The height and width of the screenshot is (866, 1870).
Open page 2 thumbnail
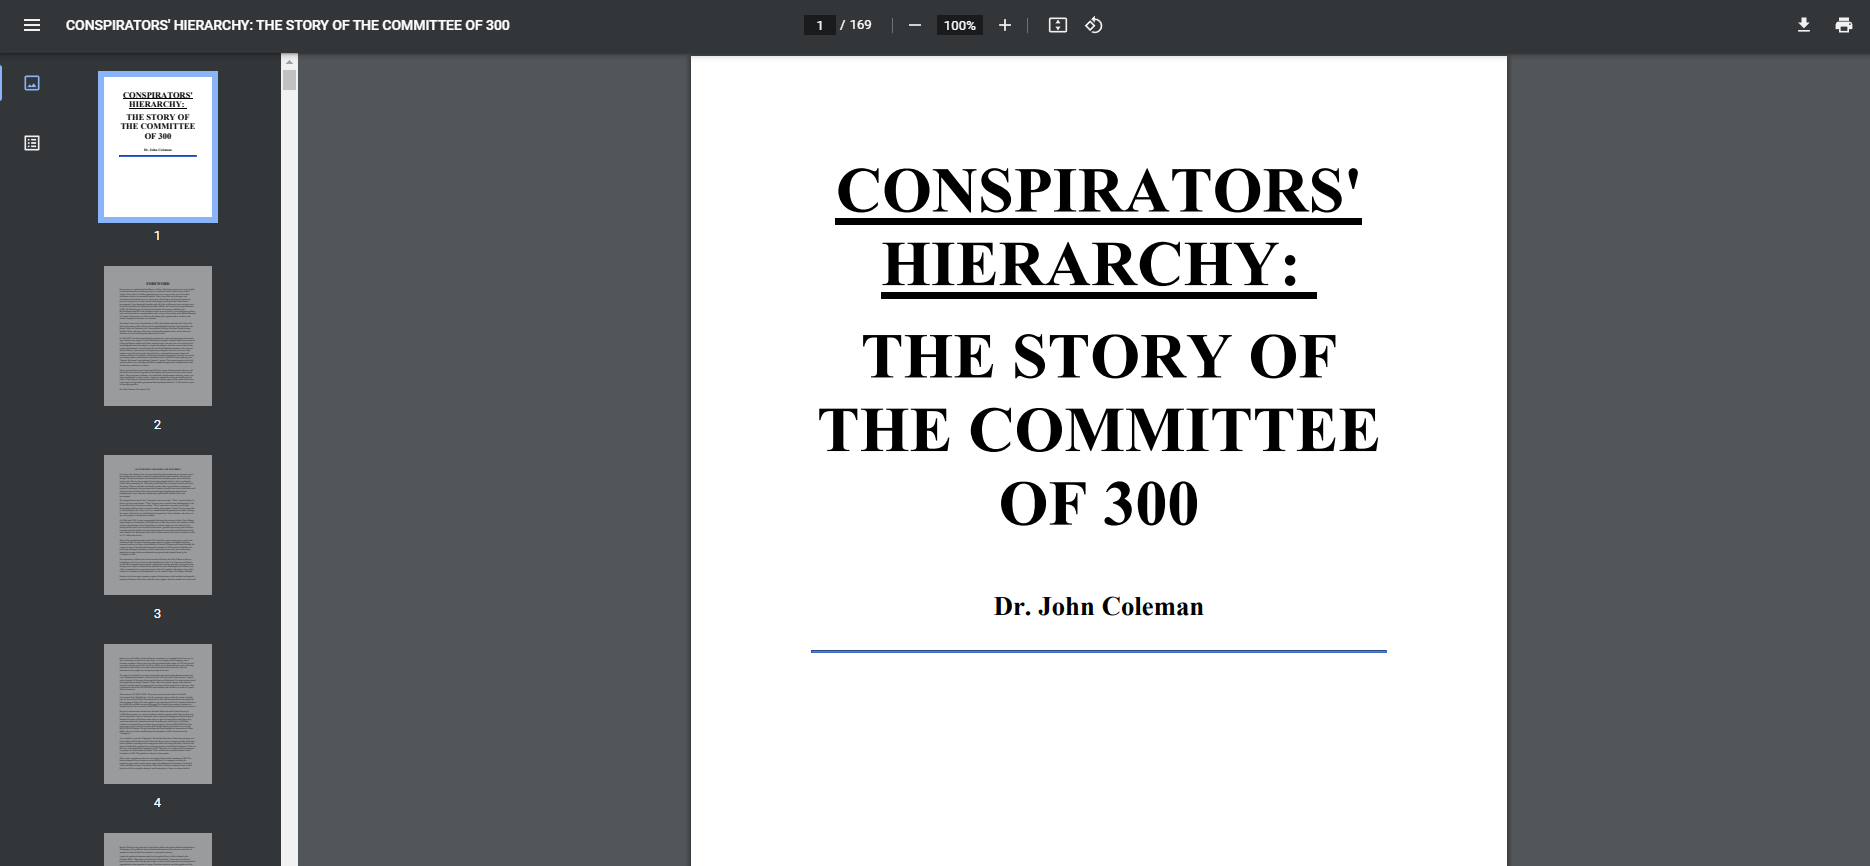pos(158,336)
